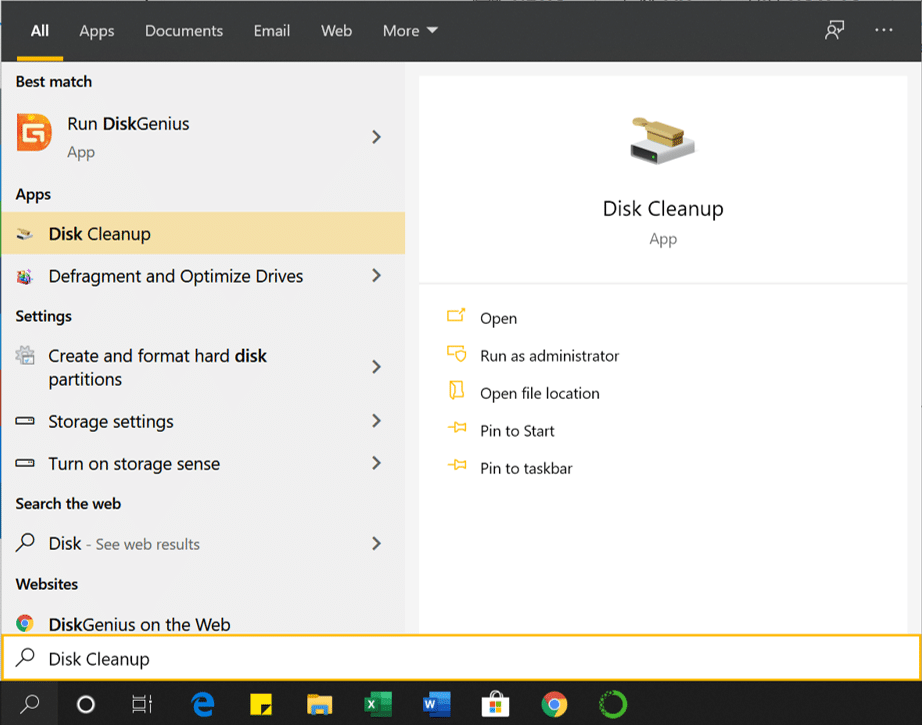Expand Create and format hard disk partitions arrow
The height and width of the screenshot is (725, 922).
click(376, 367)
